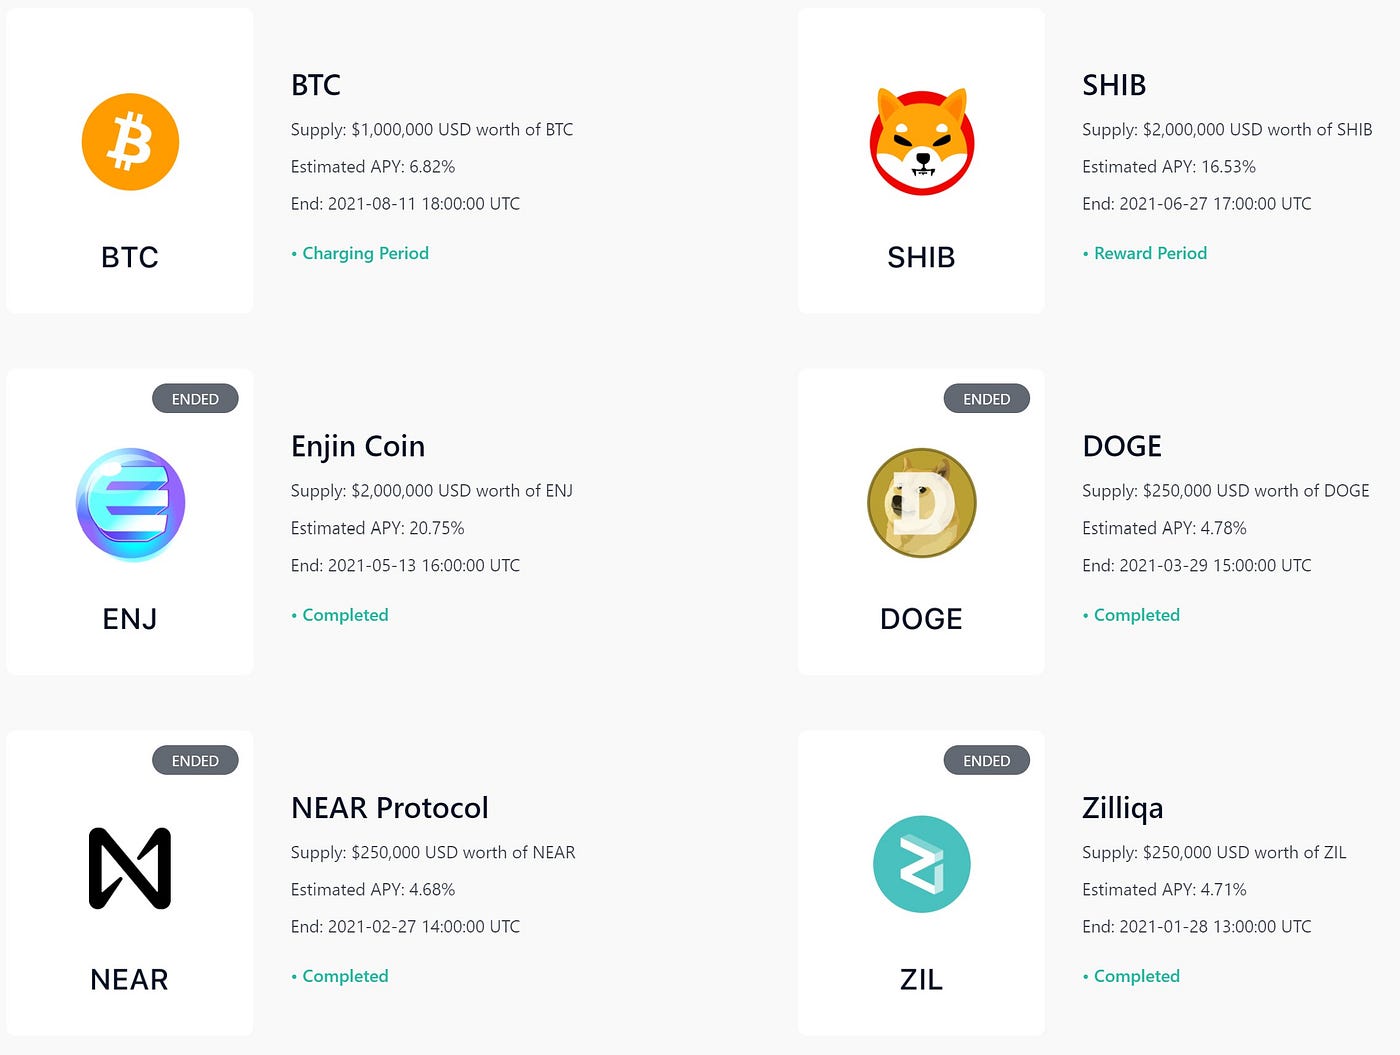
Task: Click the Reward Period status text
Action: point(1150,253)
